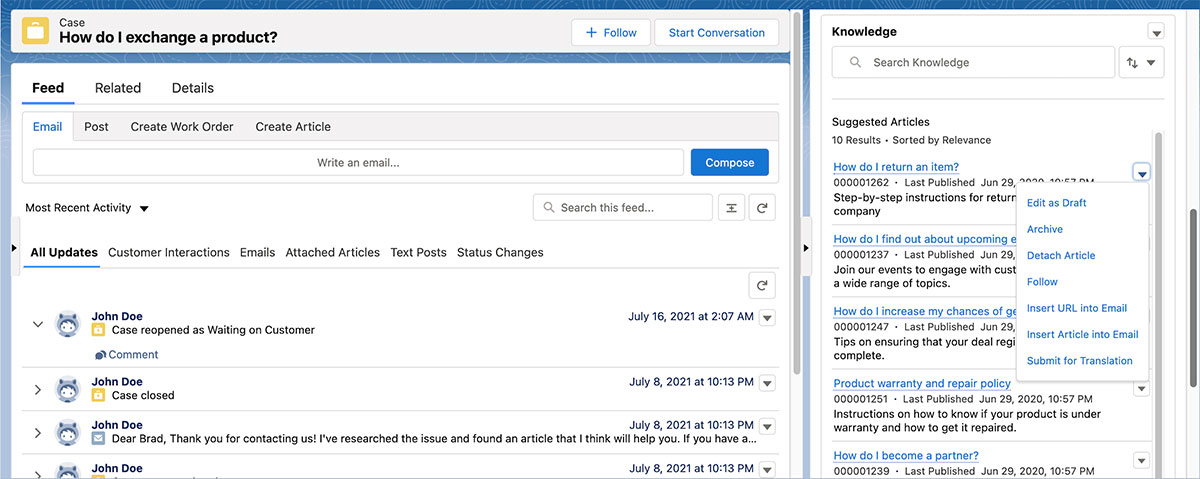1200x479 pixels.
Task: Collapse the left sidebar arrow handle
Action: click(14, 248)
